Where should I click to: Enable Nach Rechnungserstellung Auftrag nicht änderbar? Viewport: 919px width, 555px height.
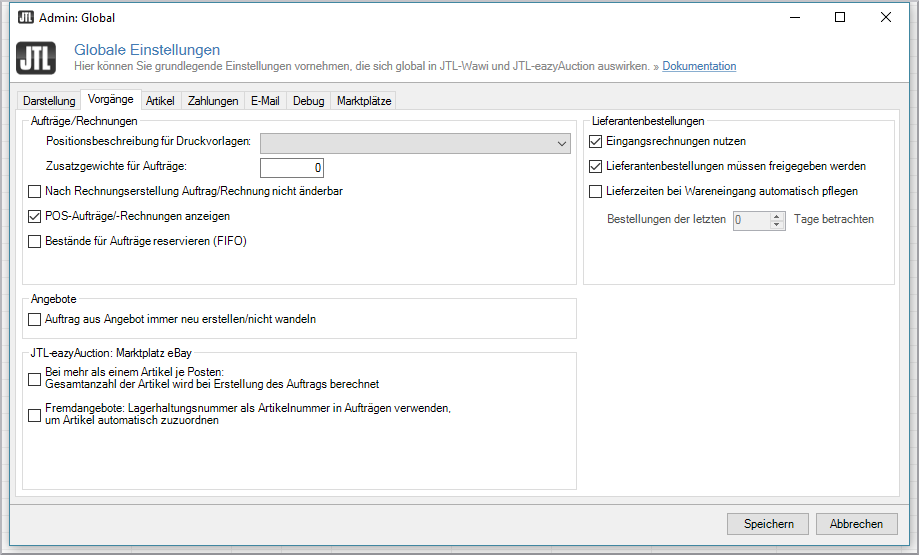coord(35,191)
